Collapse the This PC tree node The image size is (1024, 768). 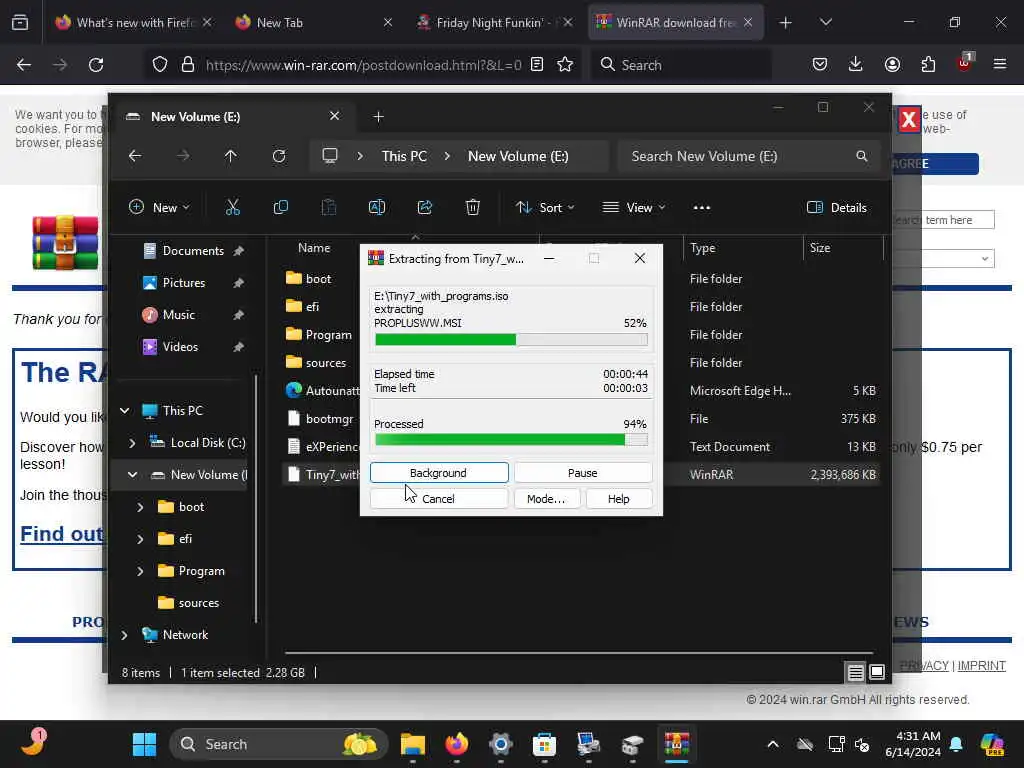(125, 411)
